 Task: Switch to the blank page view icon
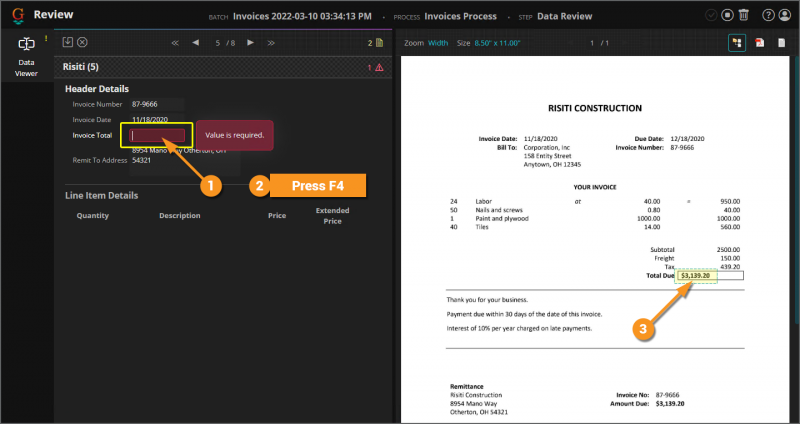(x=782, y=43)
